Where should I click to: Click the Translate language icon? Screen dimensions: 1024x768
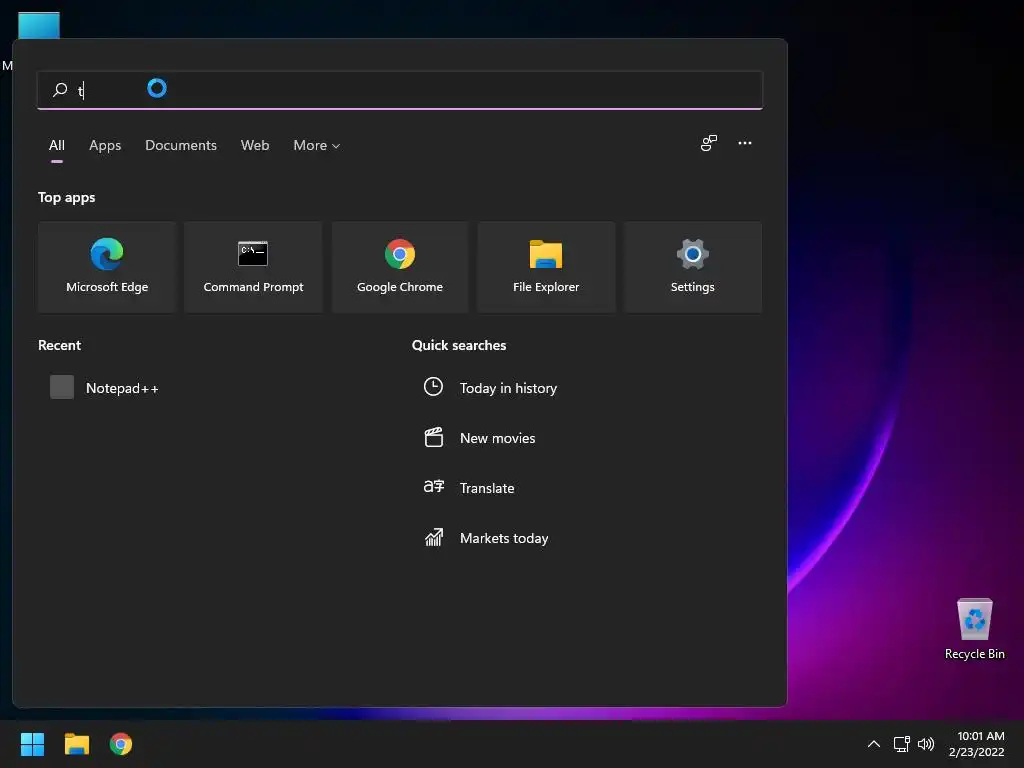434,487
